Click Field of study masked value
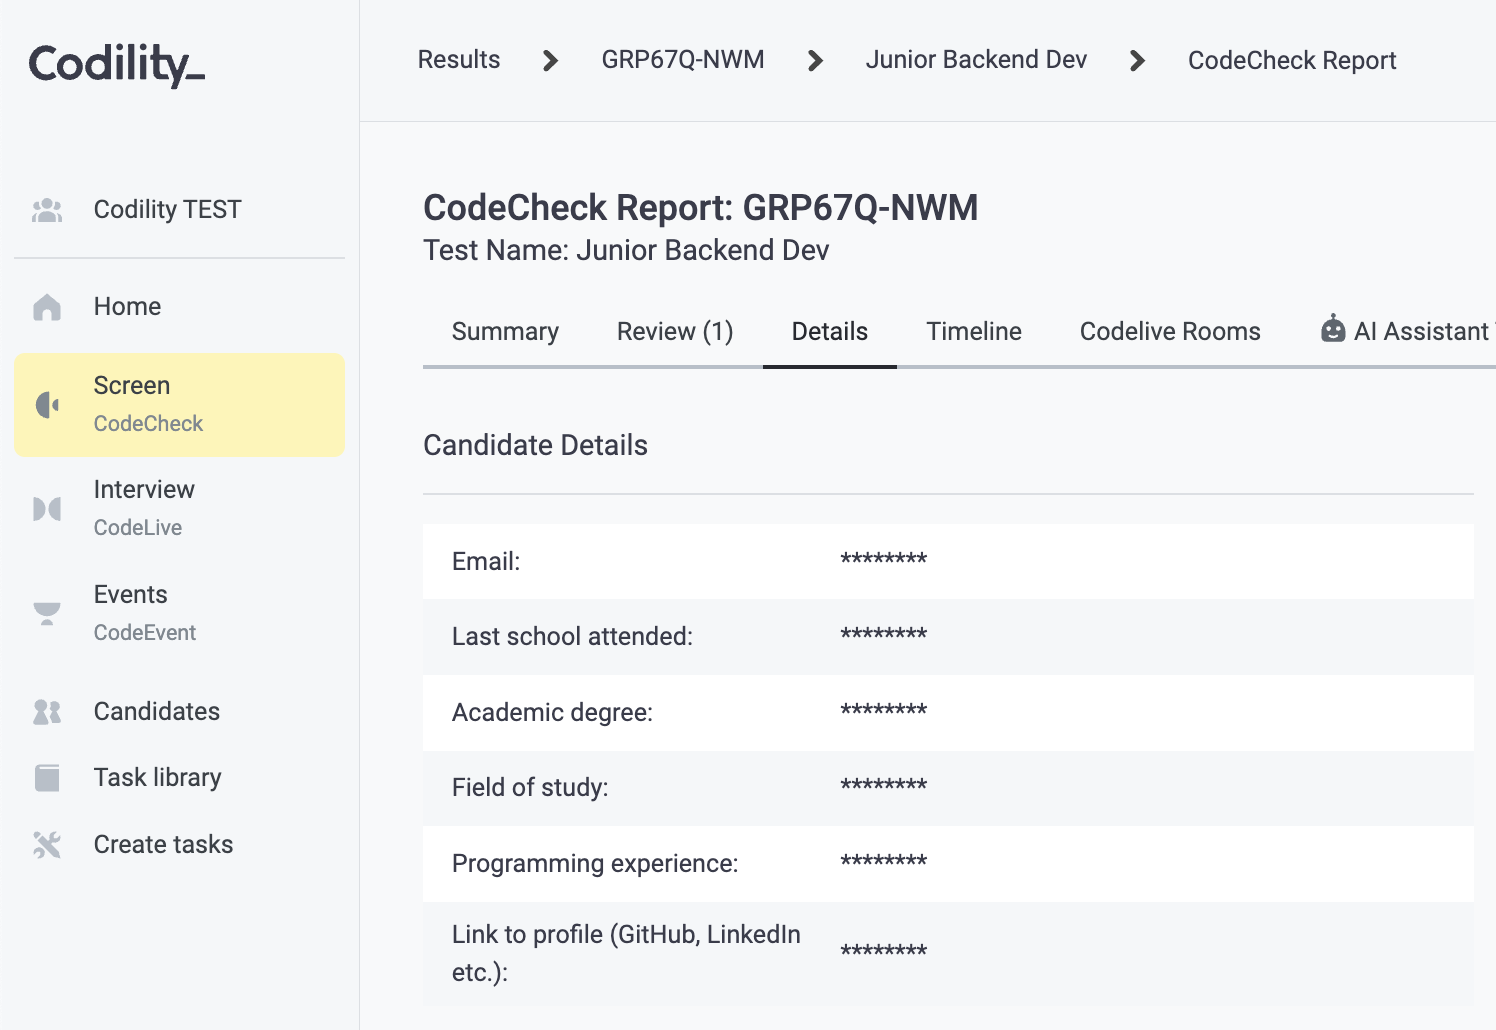Screen dimensions: 1496x1030 click(884, 786)
